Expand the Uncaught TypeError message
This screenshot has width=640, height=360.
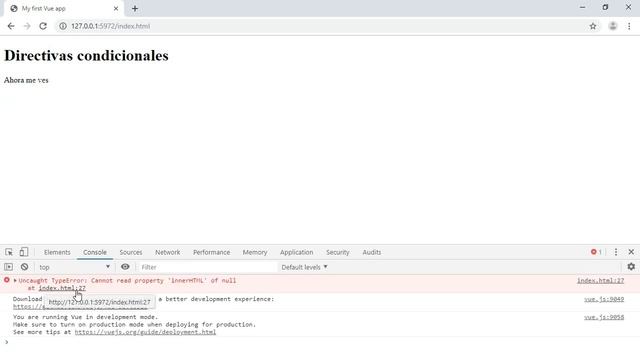pyautogui.click(x=15, y=280)
